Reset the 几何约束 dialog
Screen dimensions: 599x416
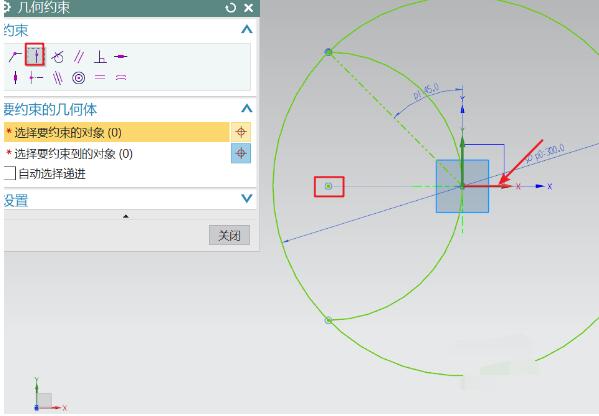pos(231,8)
